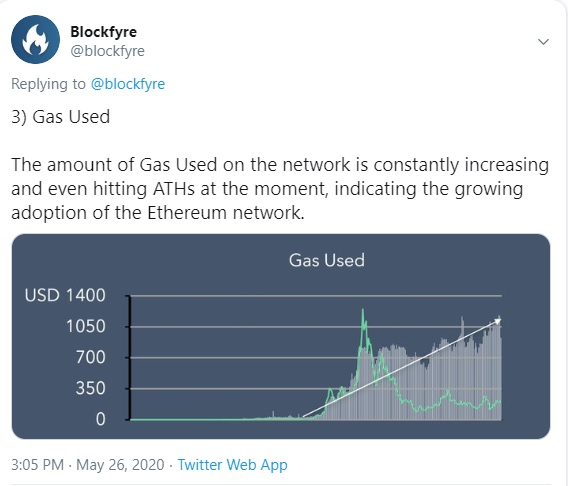The image size is (568, 486).
Task: Select the word 'Ethereum' in the tweet
Action: pos(187,213)
